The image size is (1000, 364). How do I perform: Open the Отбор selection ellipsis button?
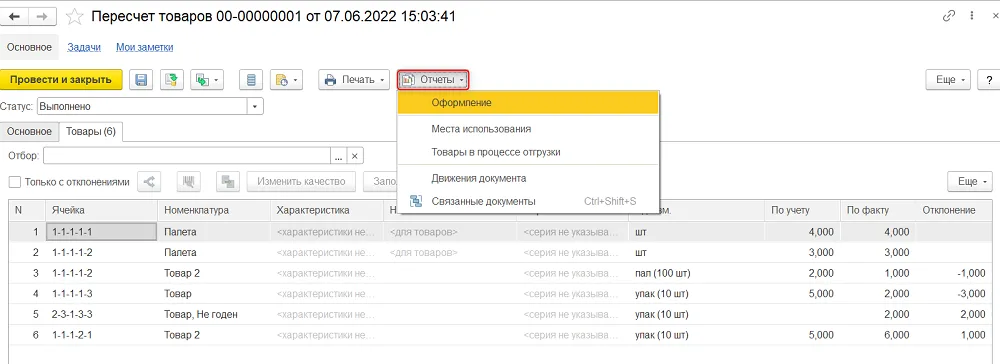[339, 156]
